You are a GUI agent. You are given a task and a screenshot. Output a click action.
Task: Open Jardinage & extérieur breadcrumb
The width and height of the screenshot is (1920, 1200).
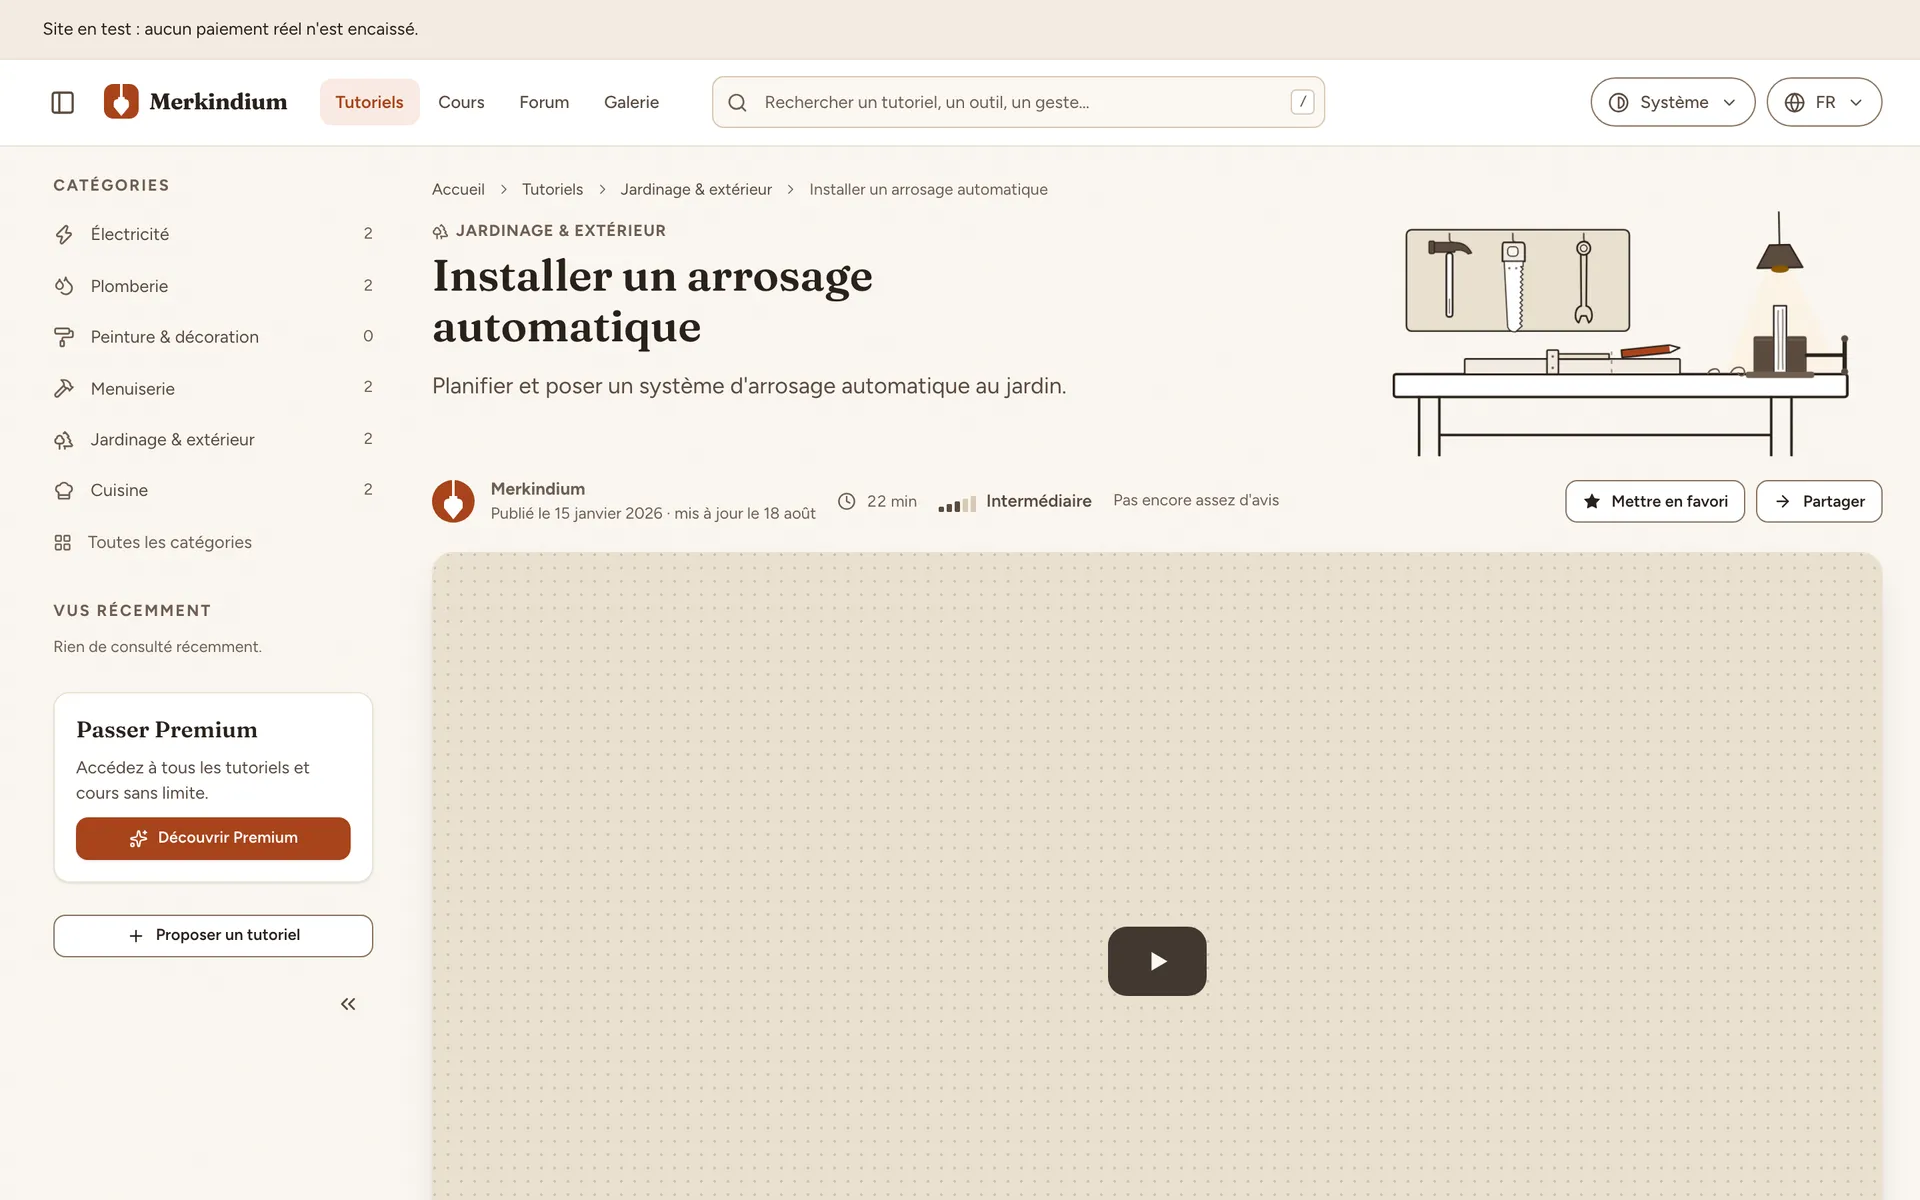696,189
